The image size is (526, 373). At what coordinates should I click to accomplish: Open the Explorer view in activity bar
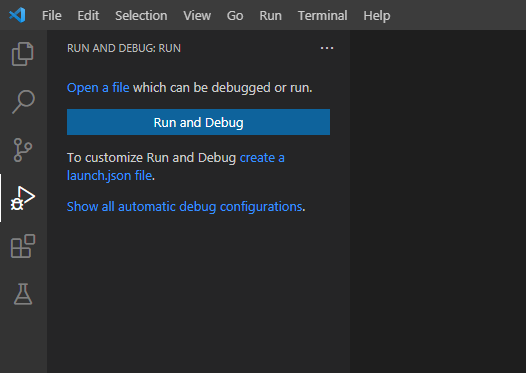(x=23, y=54)
